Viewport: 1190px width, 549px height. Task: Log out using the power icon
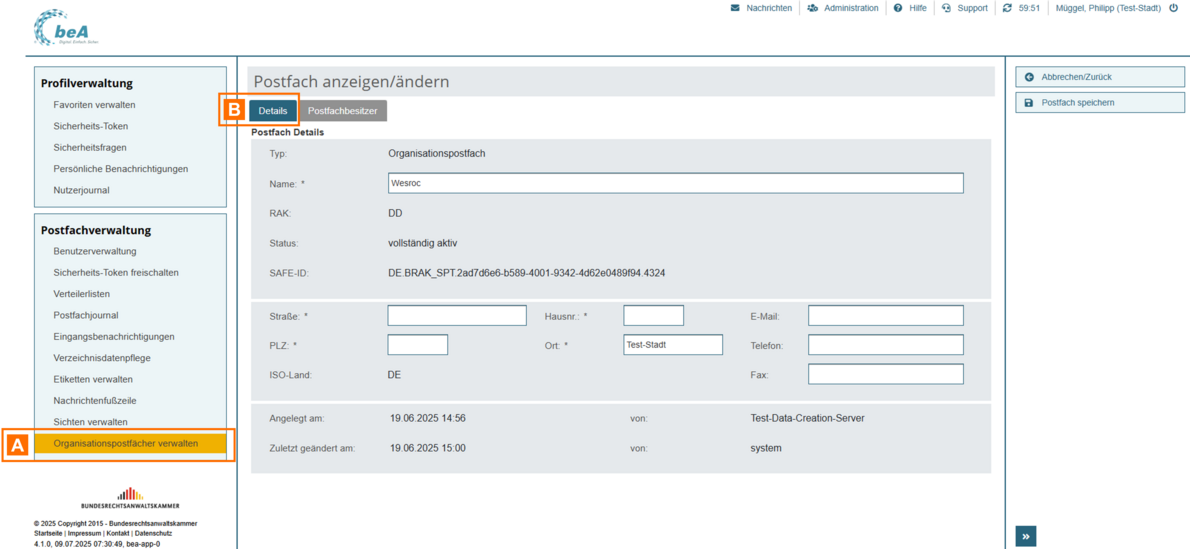click(1173, 8)
